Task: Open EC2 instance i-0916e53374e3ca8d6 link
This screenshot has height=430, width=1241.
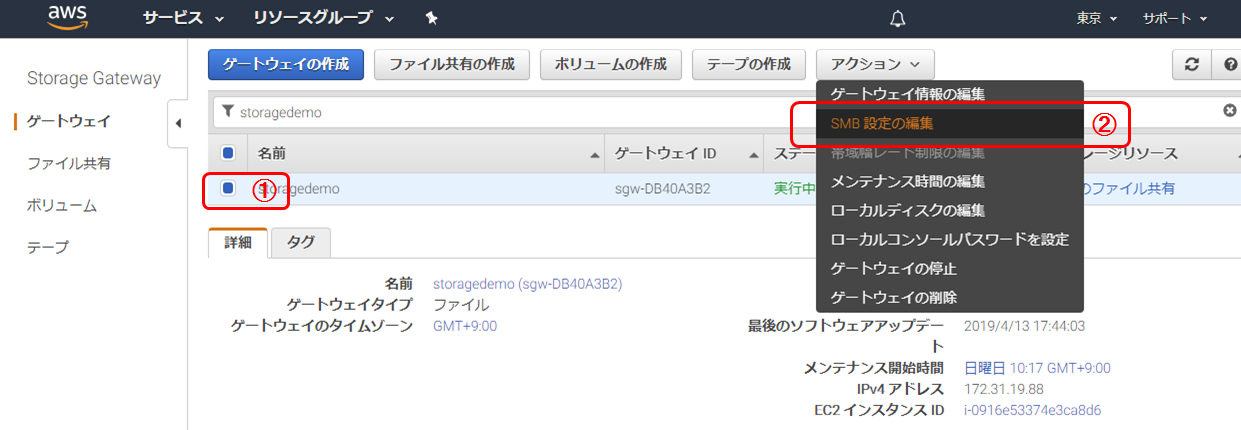Action: pos(1033,410)
